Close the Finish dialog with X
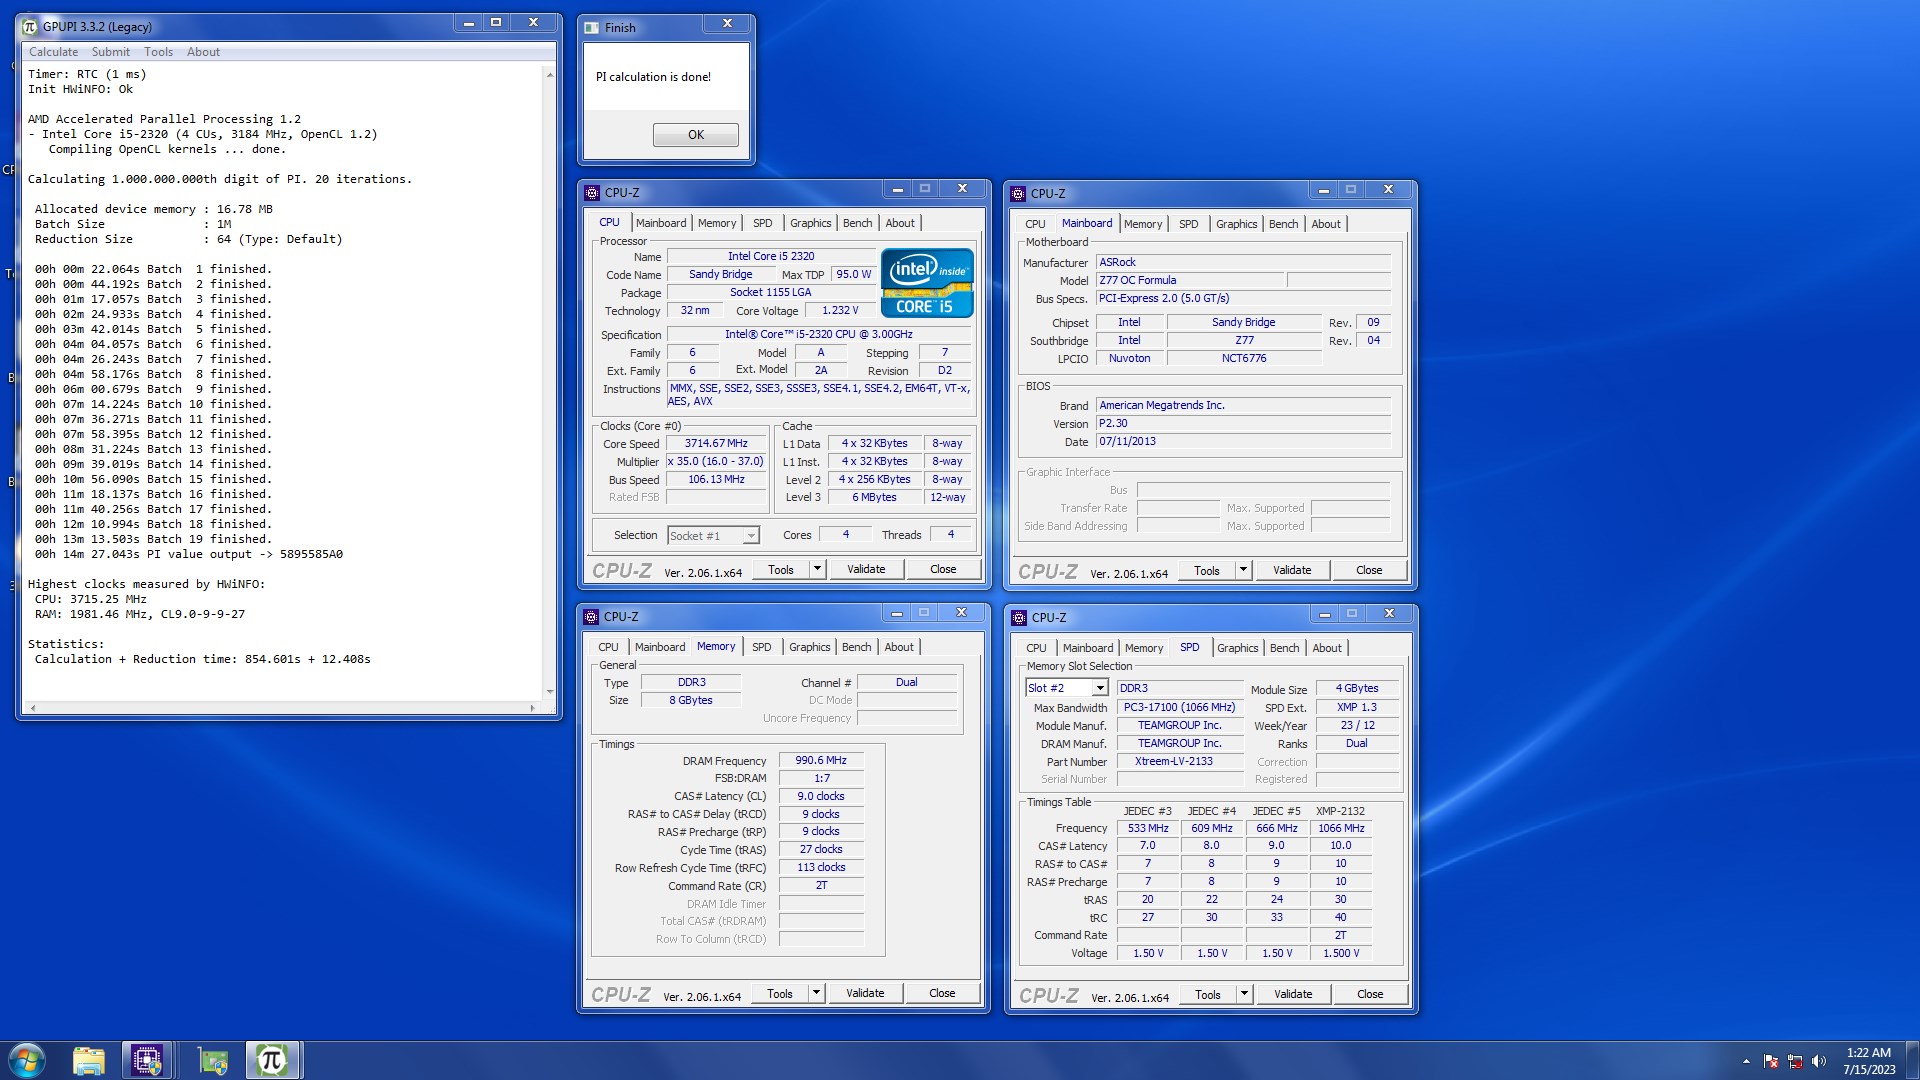 (x=727, y=23)
